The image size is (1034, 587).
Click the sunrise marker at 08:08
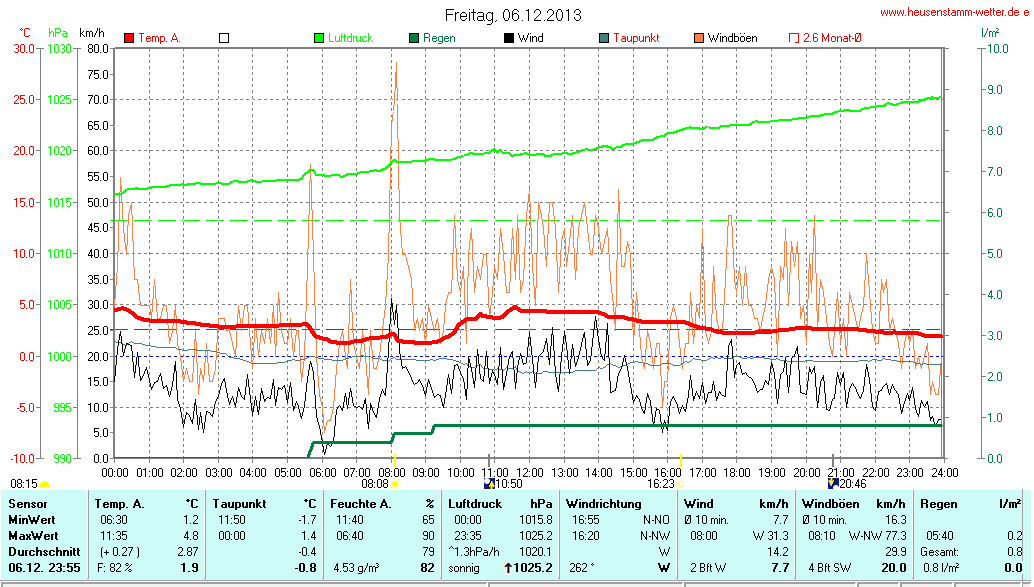pyautogui.click(x=395, y=483)
